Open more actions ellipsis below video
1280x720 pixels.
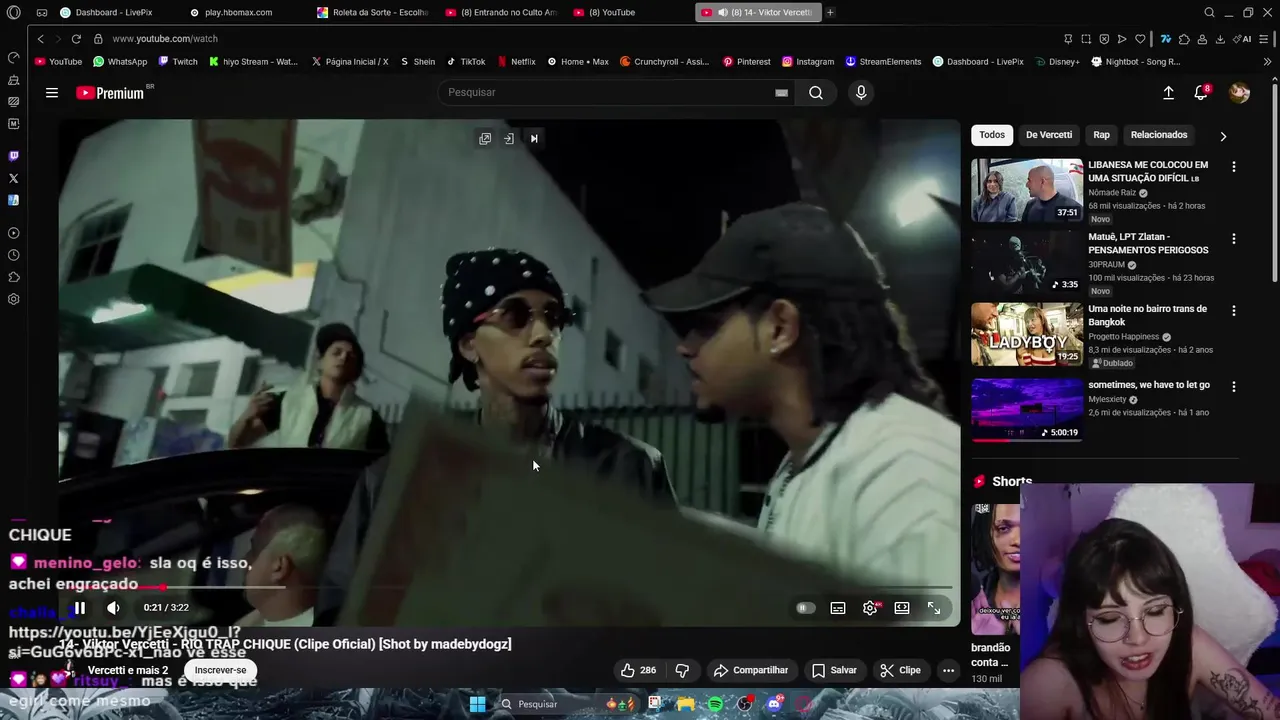948,670
